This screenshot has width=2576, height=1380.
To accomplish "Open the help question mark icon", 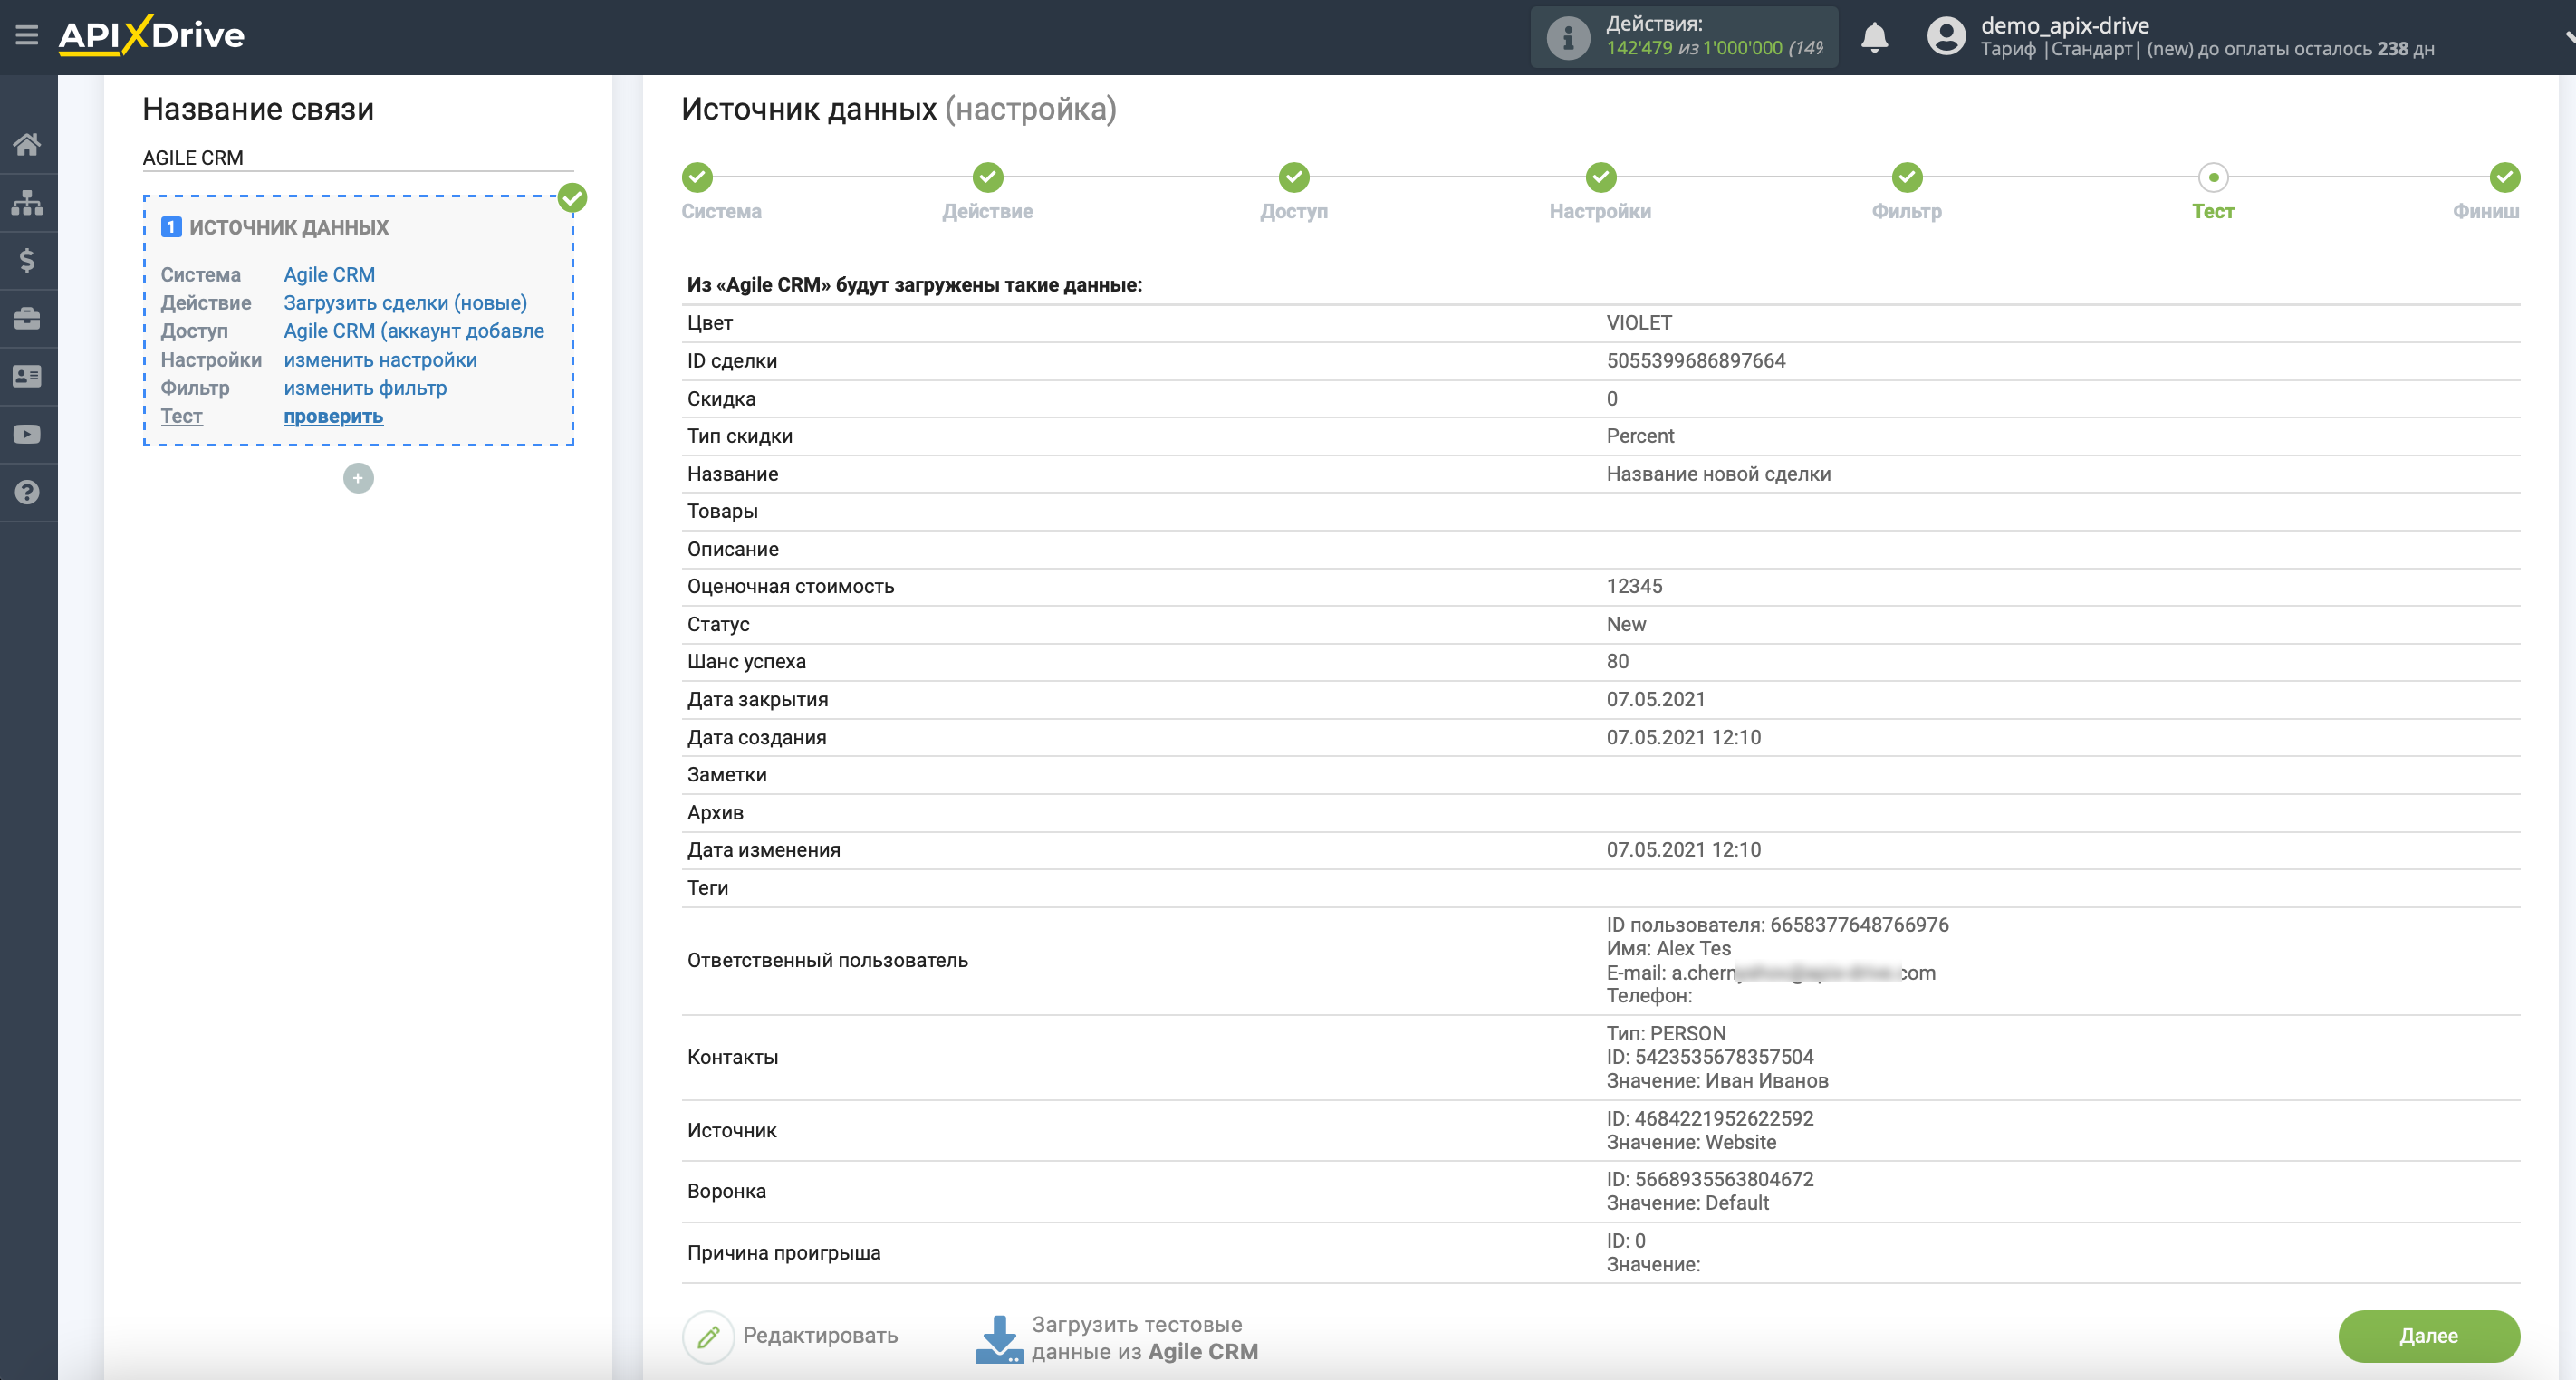I will click(27, 492).
